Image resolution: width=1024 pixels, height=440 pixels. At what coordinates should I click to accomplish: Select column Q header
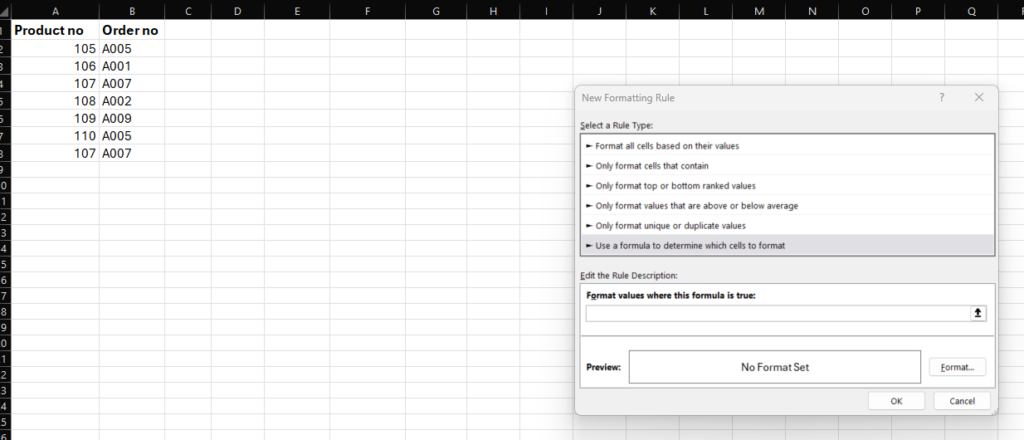point(971,10)
